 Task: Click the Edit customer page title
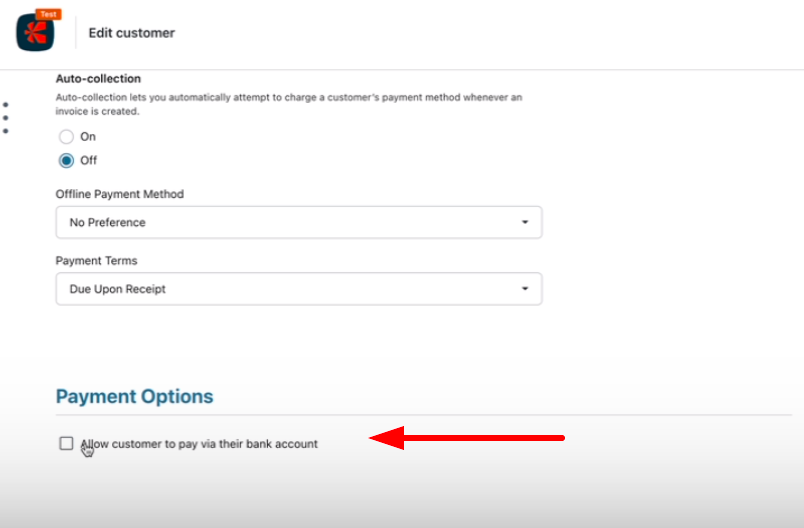pyautogui.click(x=131, y=33)
